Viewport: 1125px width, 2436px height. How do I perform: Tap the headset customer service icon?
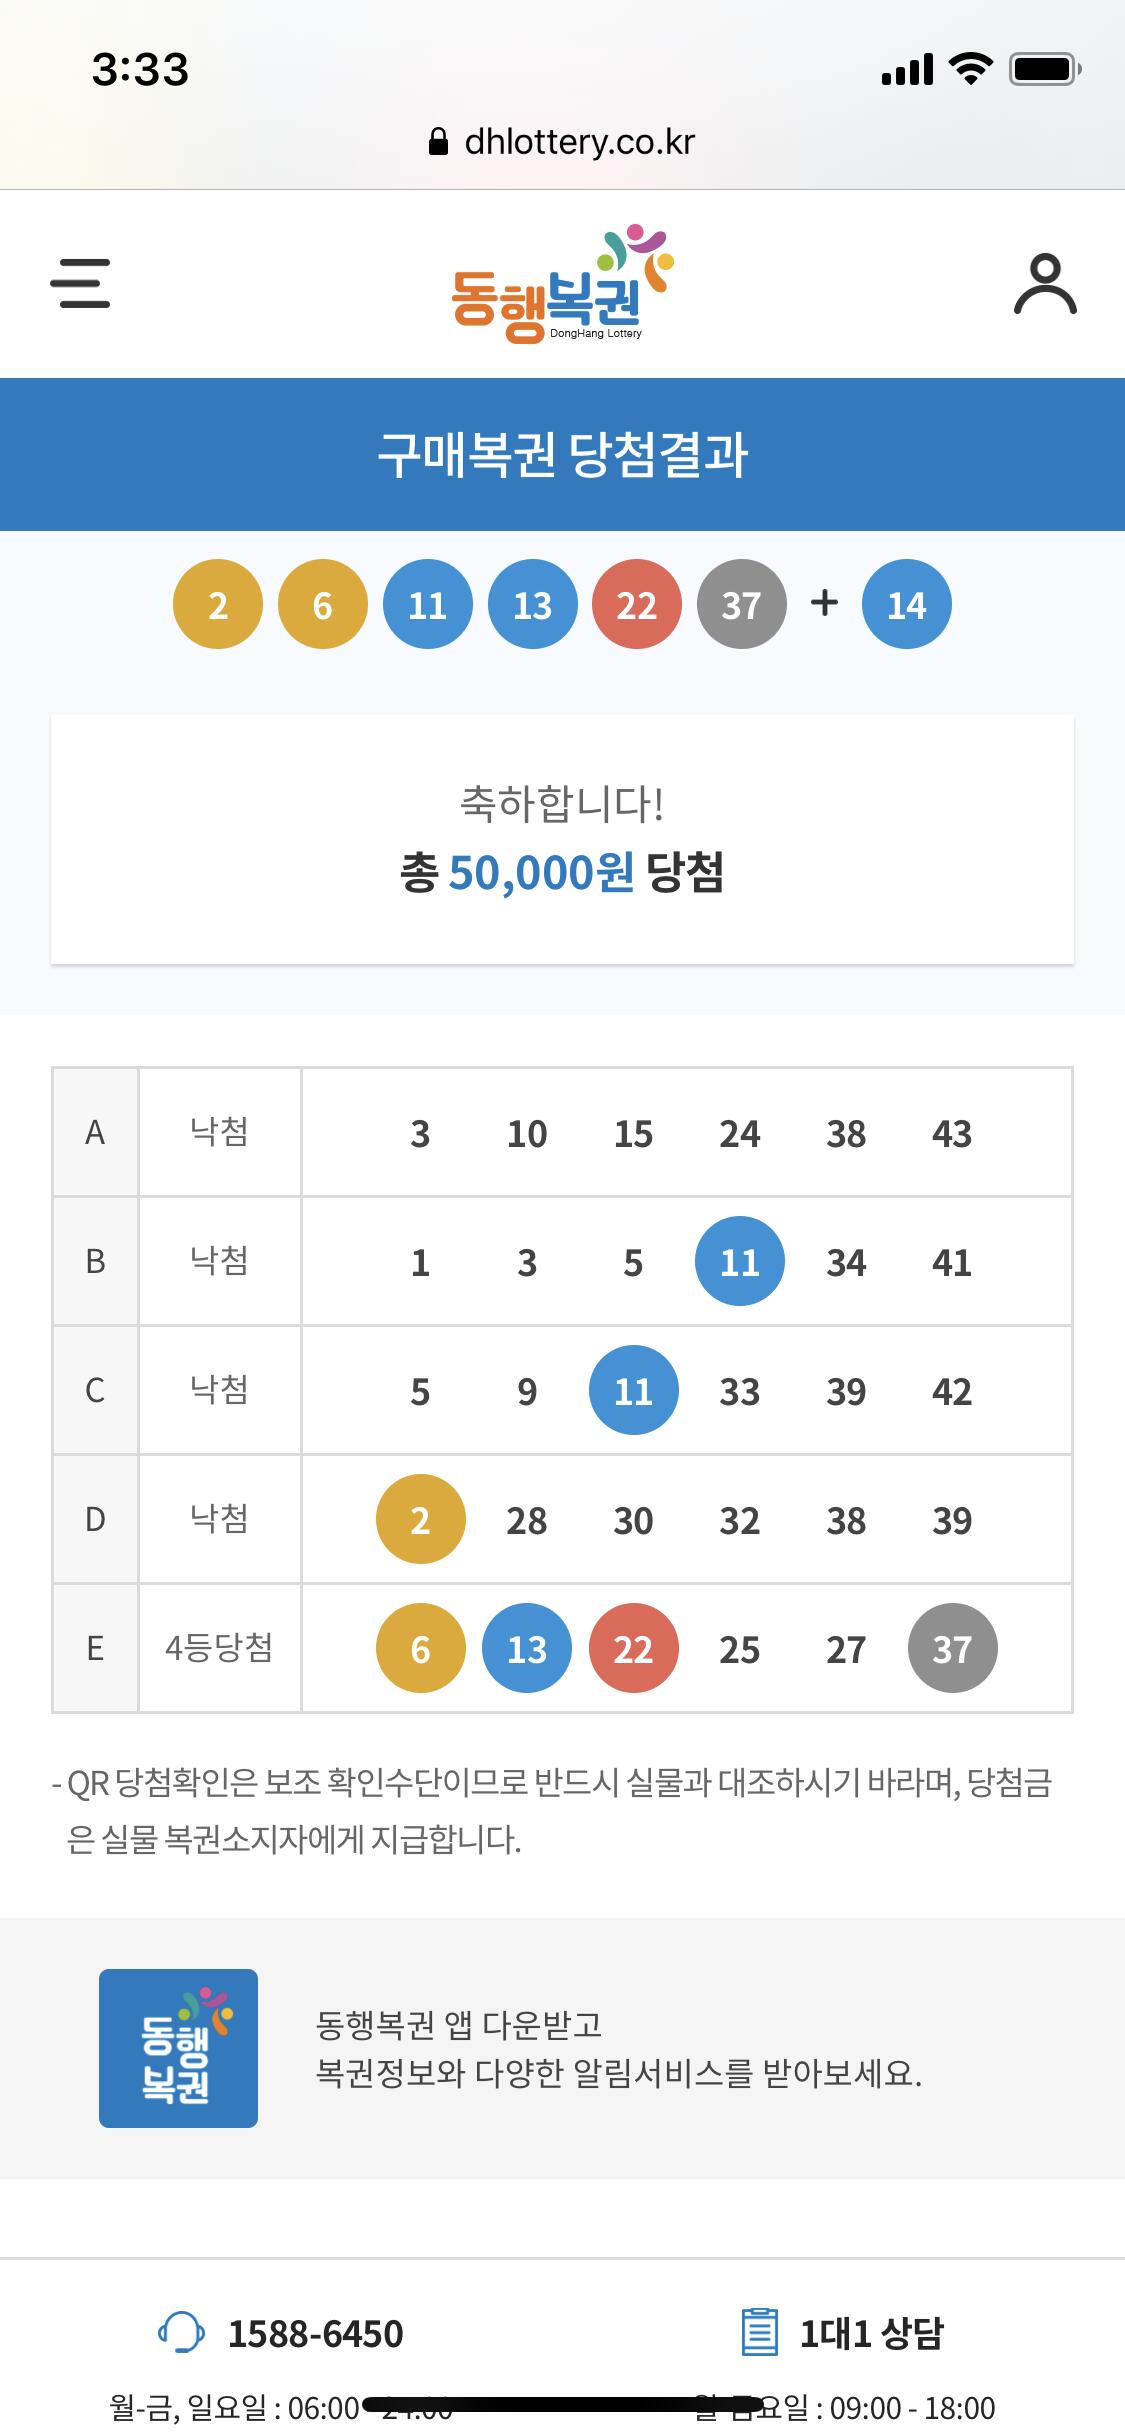pyautogui.click(x=182, y=2333)
